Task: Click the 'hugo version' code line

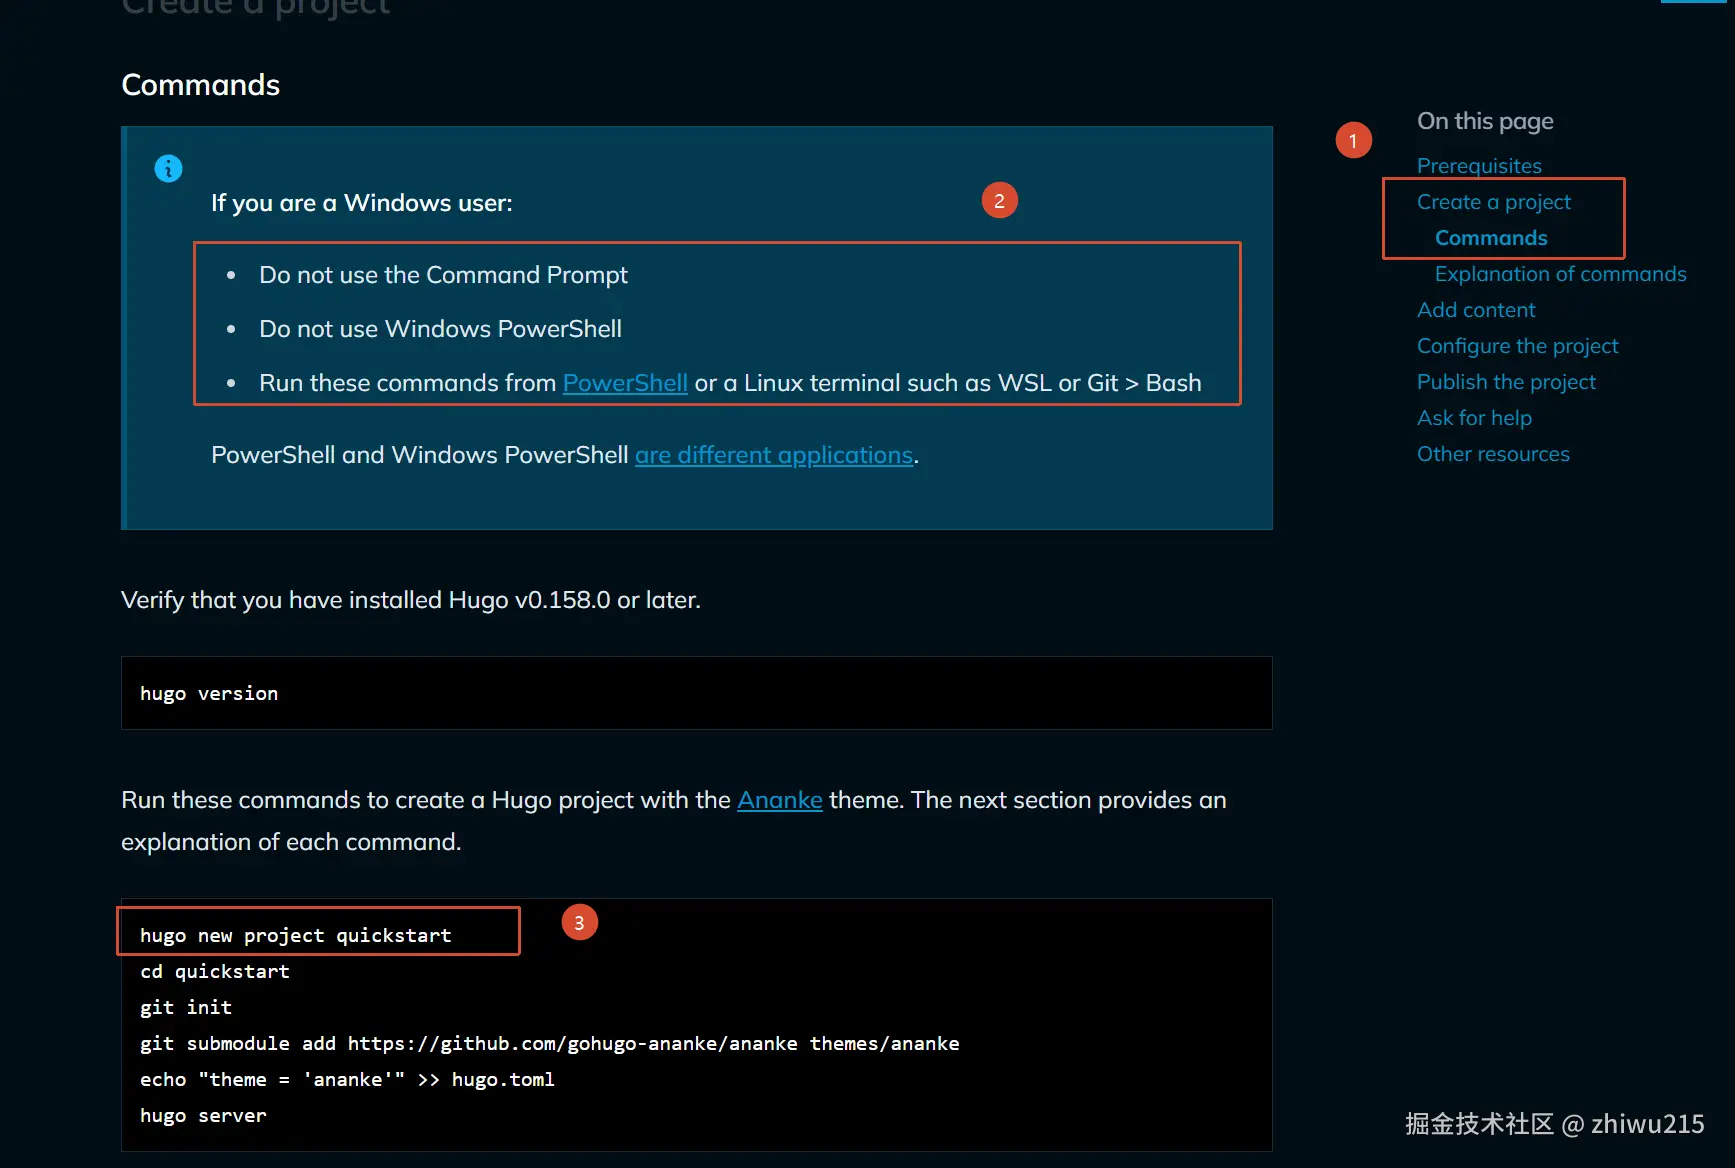Action: pyautogui.click(x=209, y=693)
